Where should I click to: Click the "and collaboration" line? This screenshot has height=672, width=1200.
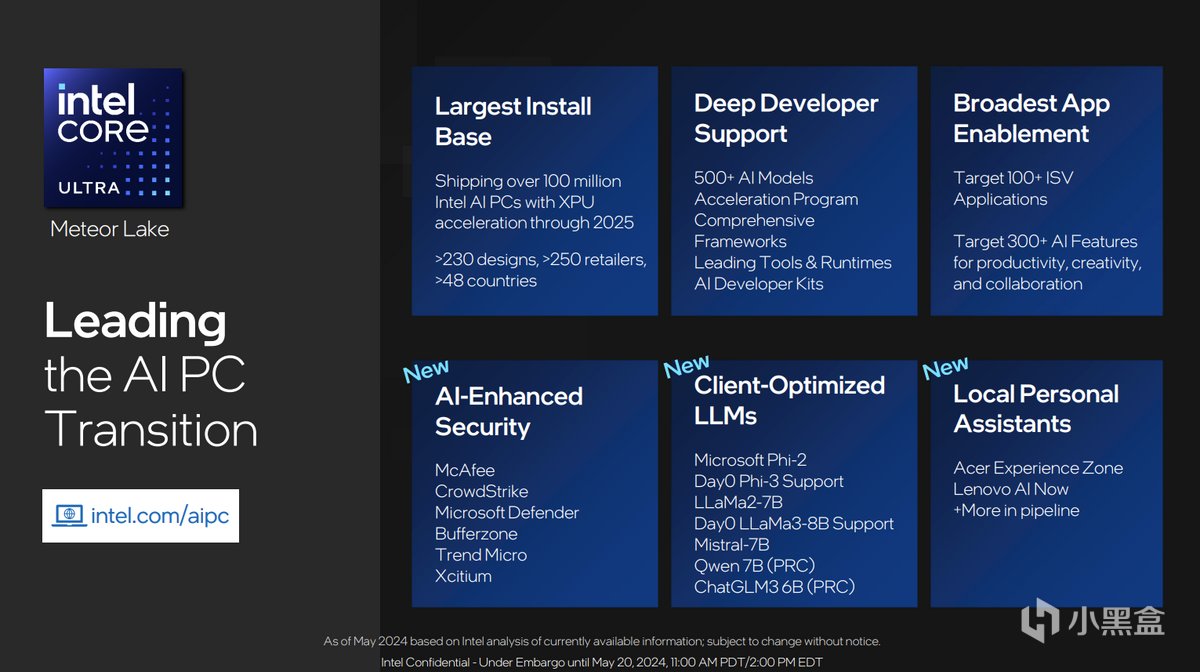click(x=1018, y=283)
